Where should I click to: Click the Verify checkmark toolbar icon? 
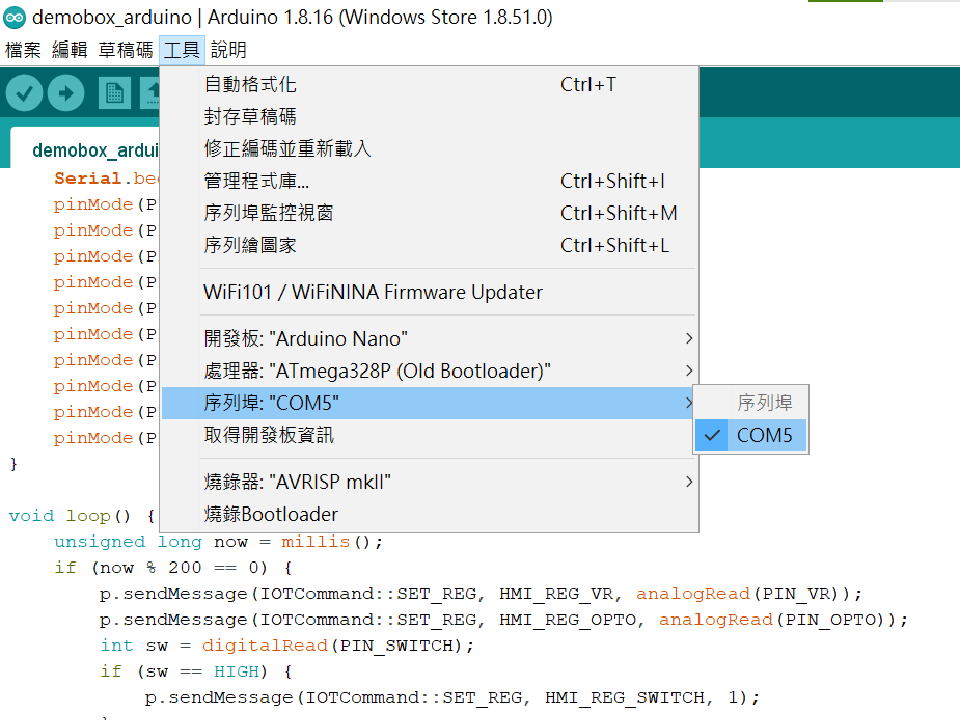(x=24, y=94)
